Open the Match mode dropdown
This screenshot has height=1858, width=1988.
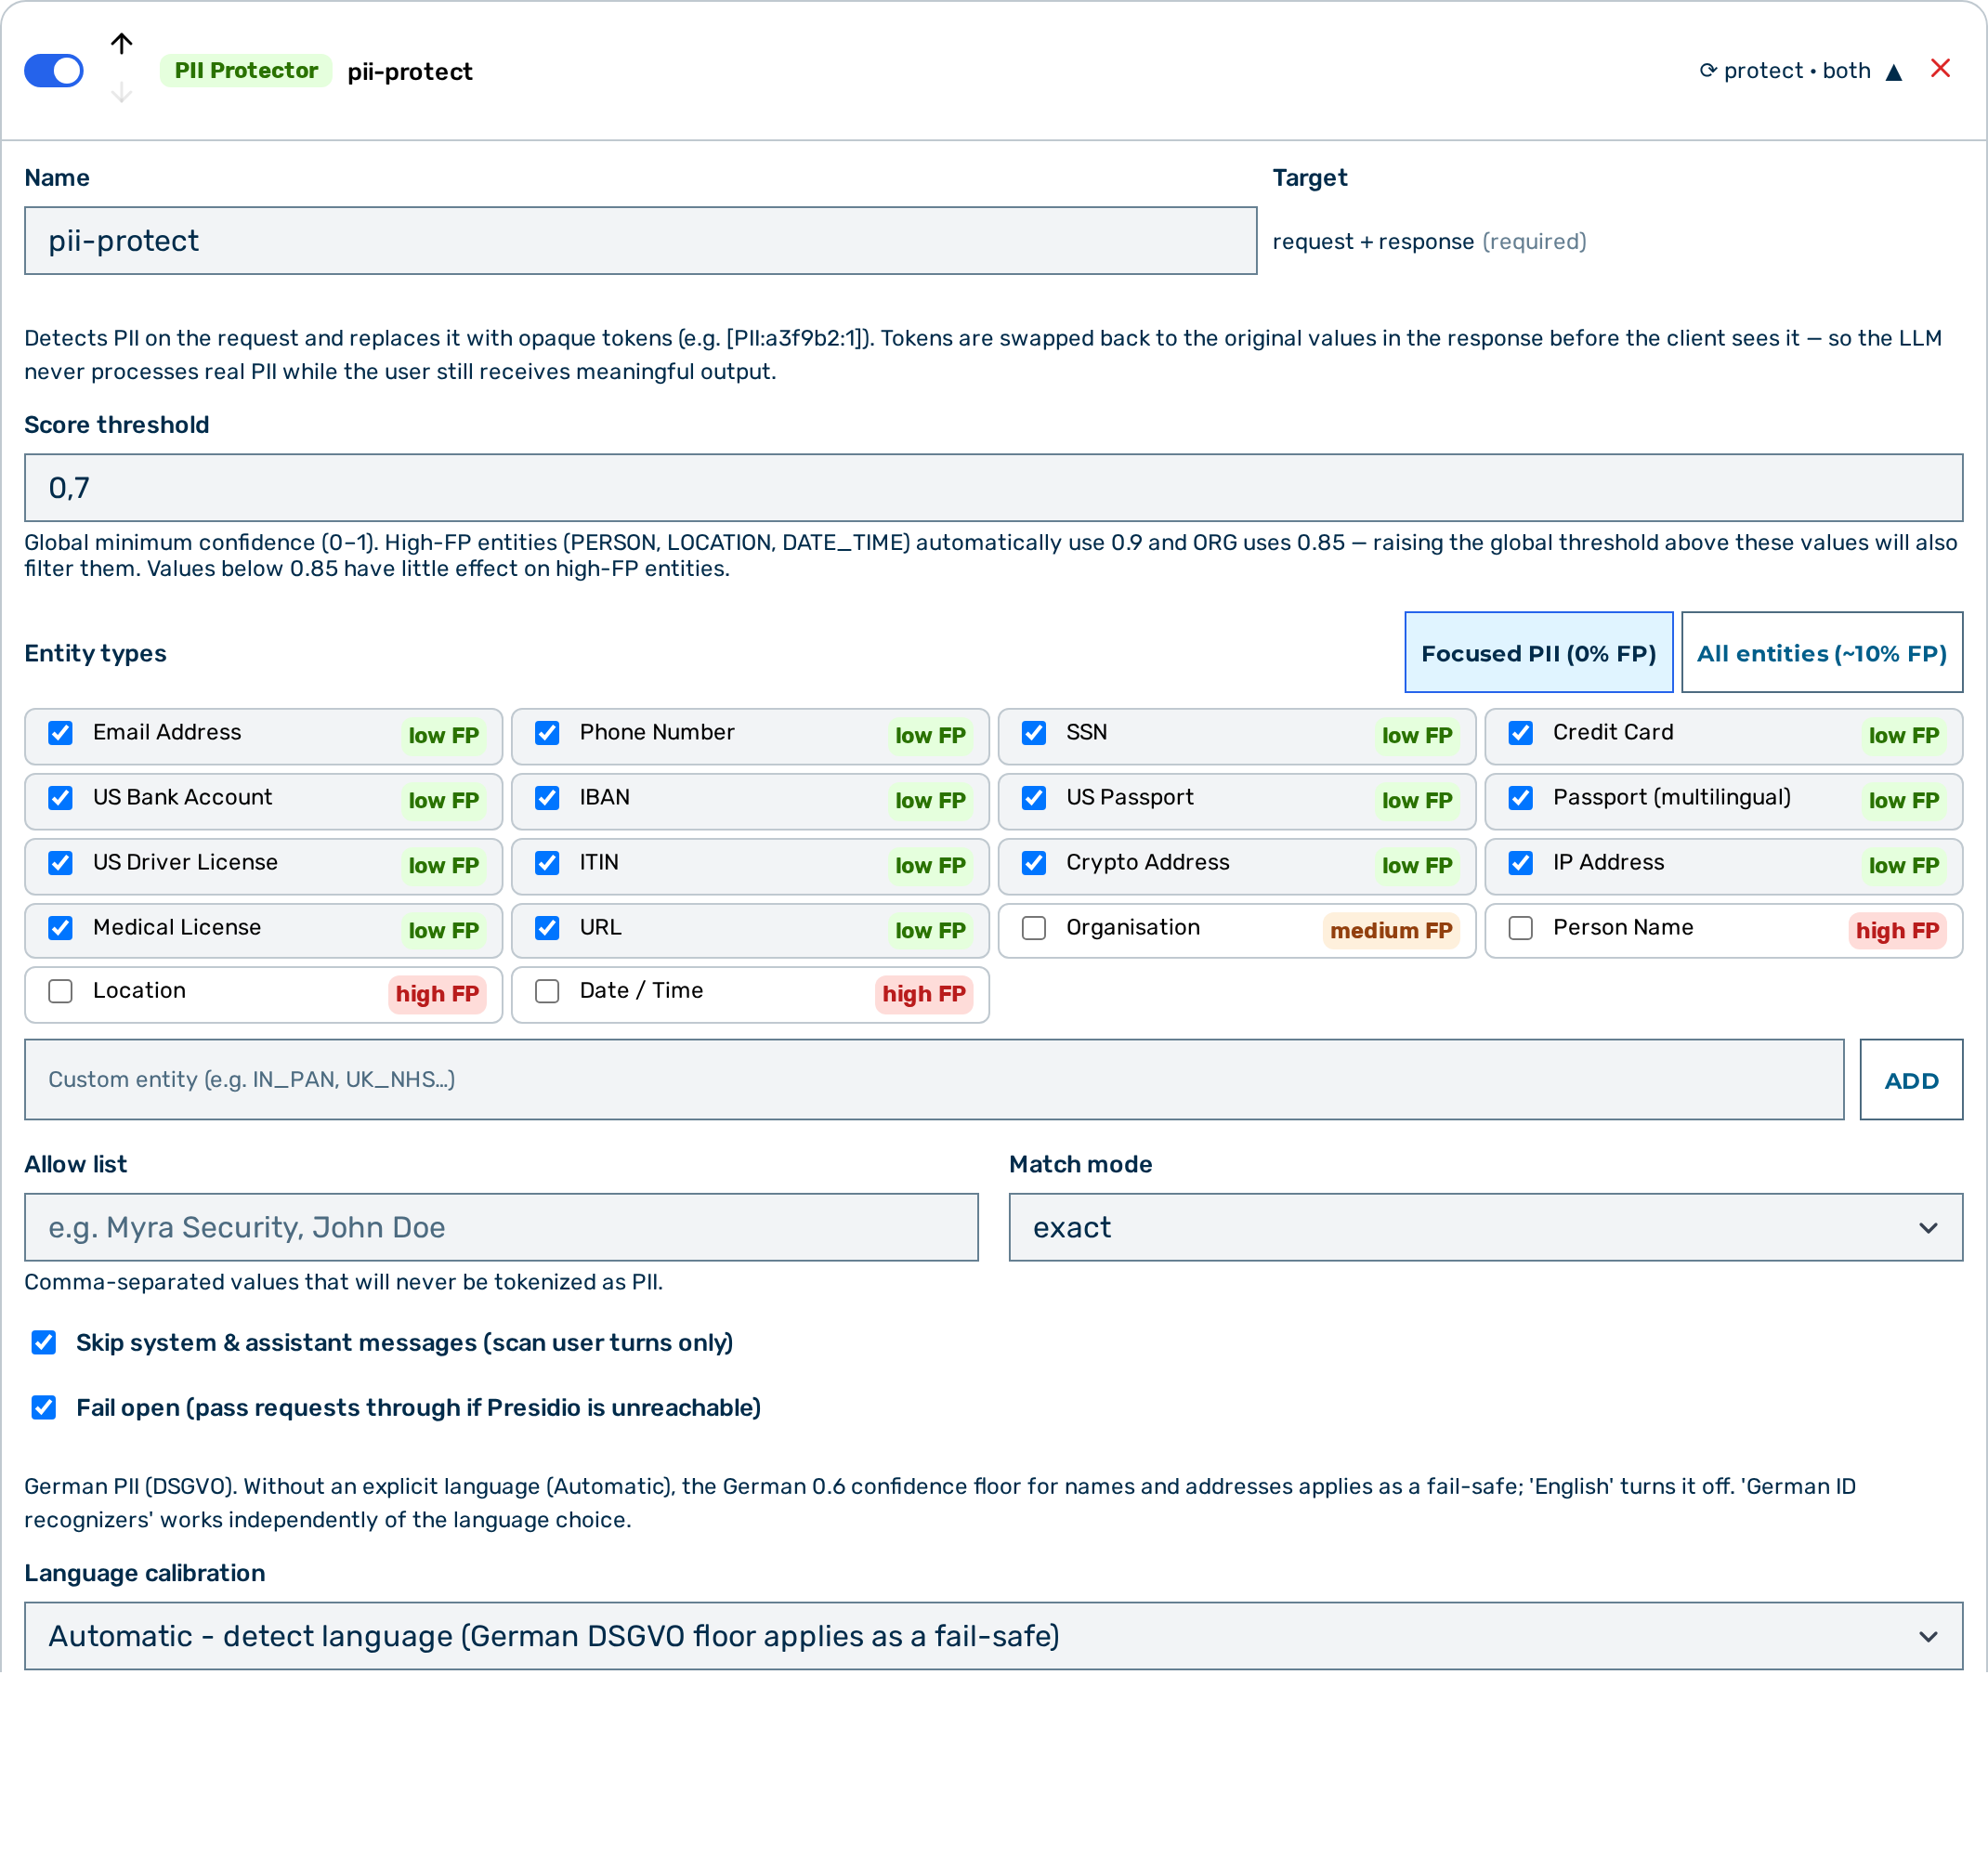(x=1485, y=1227)
